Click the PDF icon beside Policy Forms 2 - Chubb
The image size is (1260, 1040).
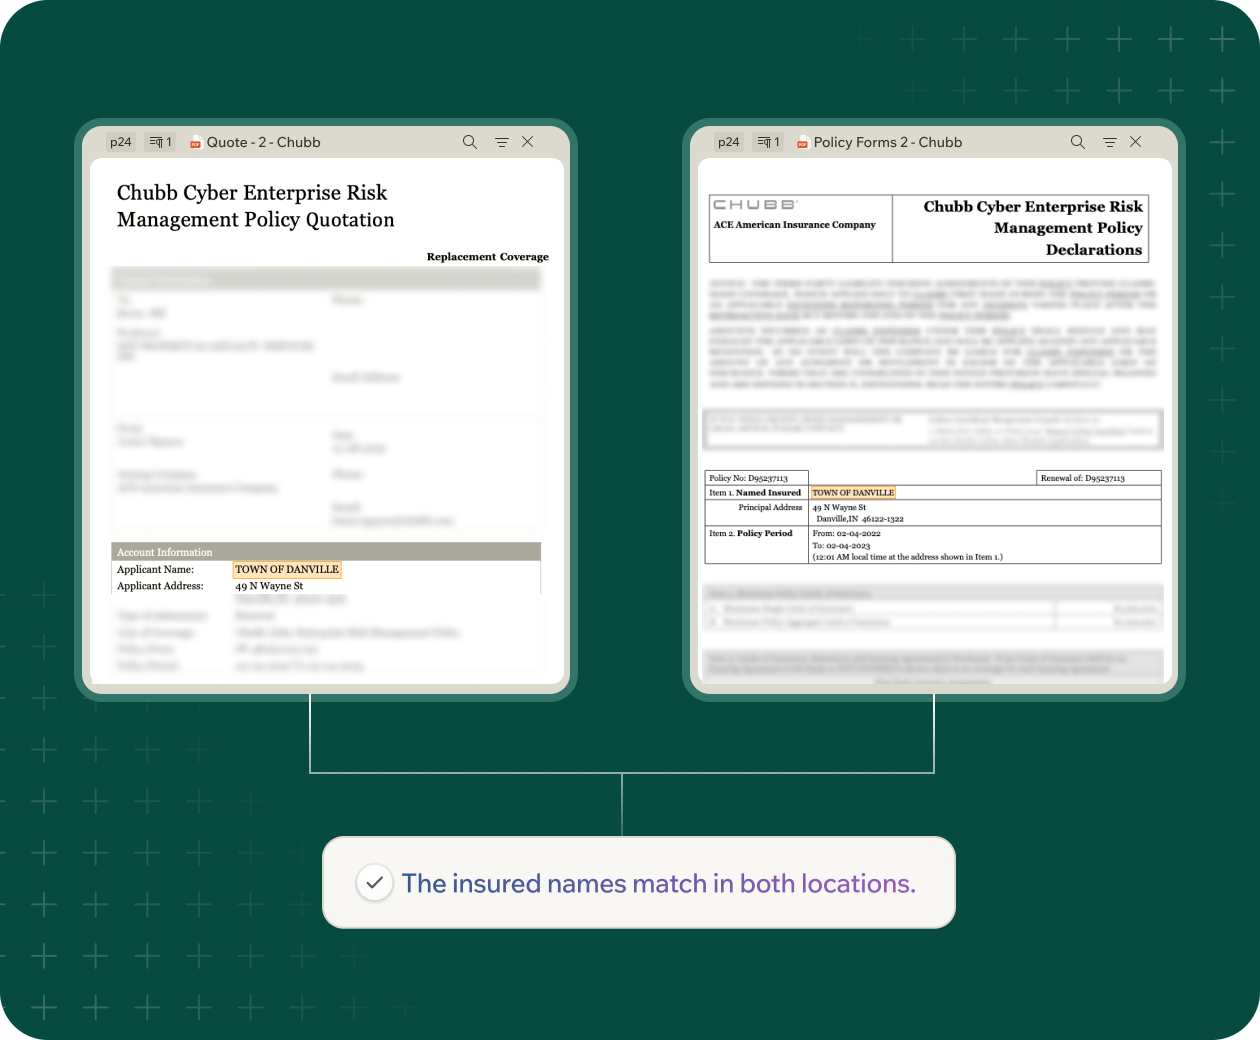coord(802,143)
